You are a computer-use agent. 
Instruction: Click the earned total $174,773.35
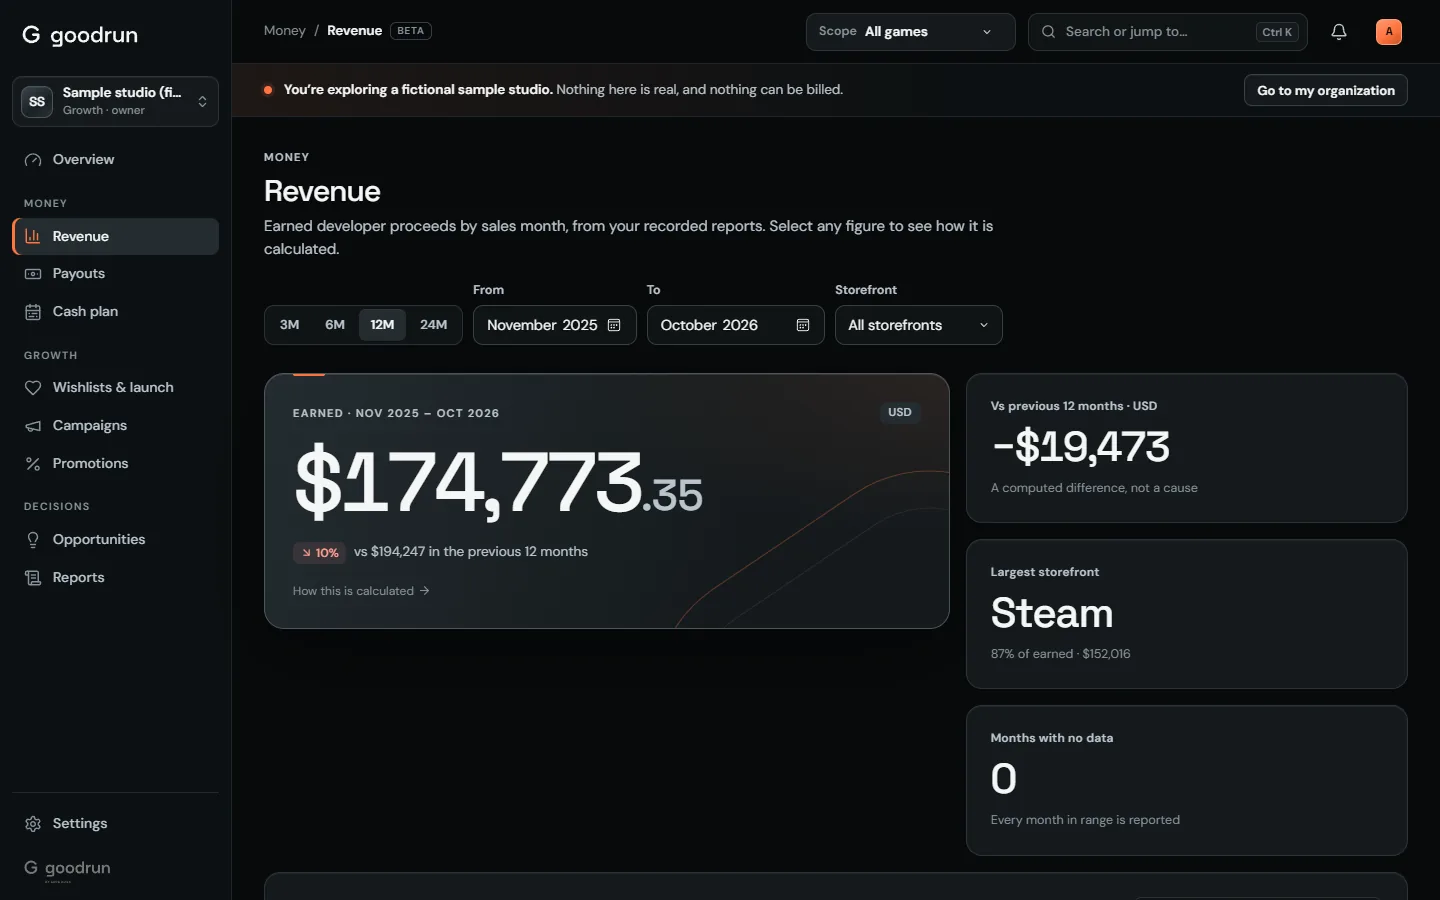point(498,484)
